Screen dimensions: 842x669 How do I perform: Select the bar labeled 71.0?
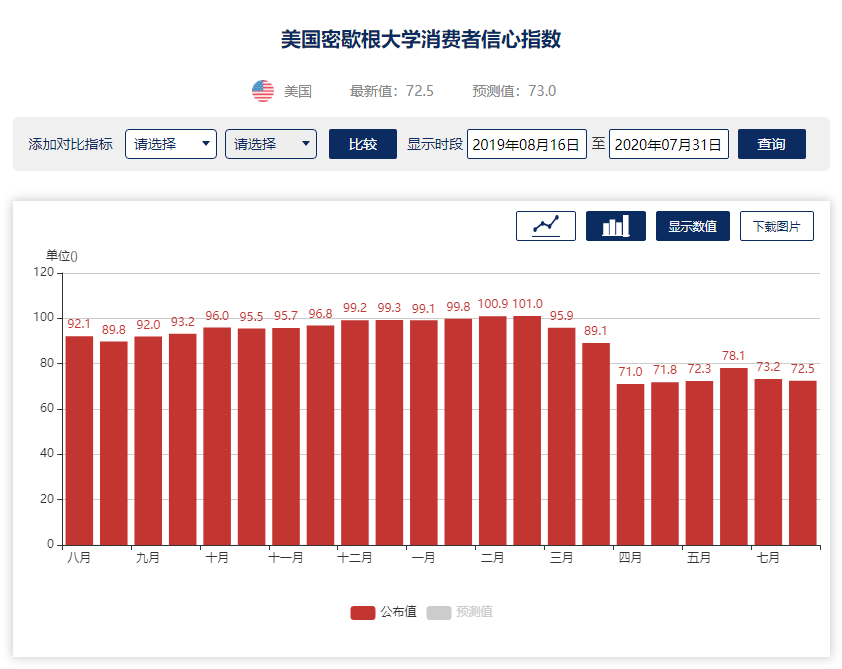click(x=630, y=464)
